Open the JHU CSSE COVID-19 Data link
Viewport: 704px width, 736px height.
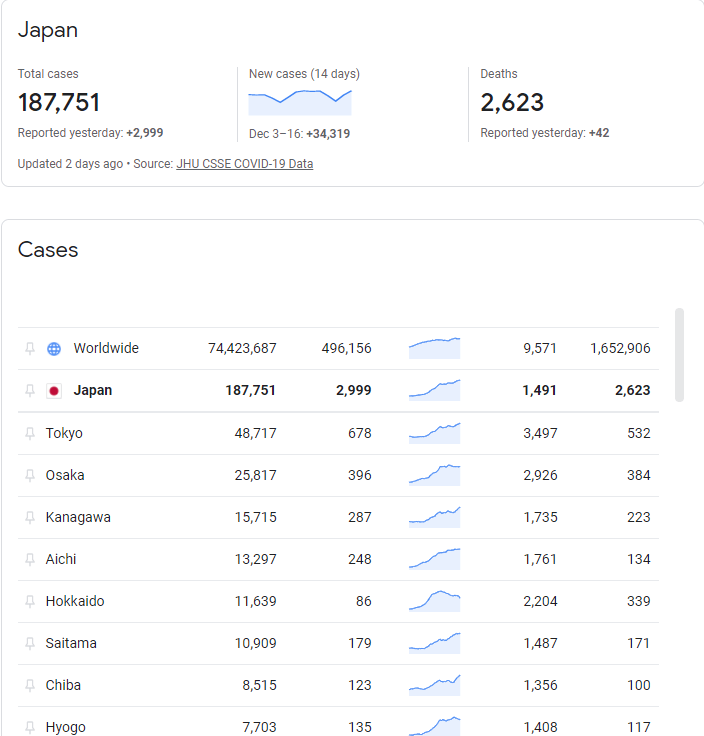(x=245, y=164)
